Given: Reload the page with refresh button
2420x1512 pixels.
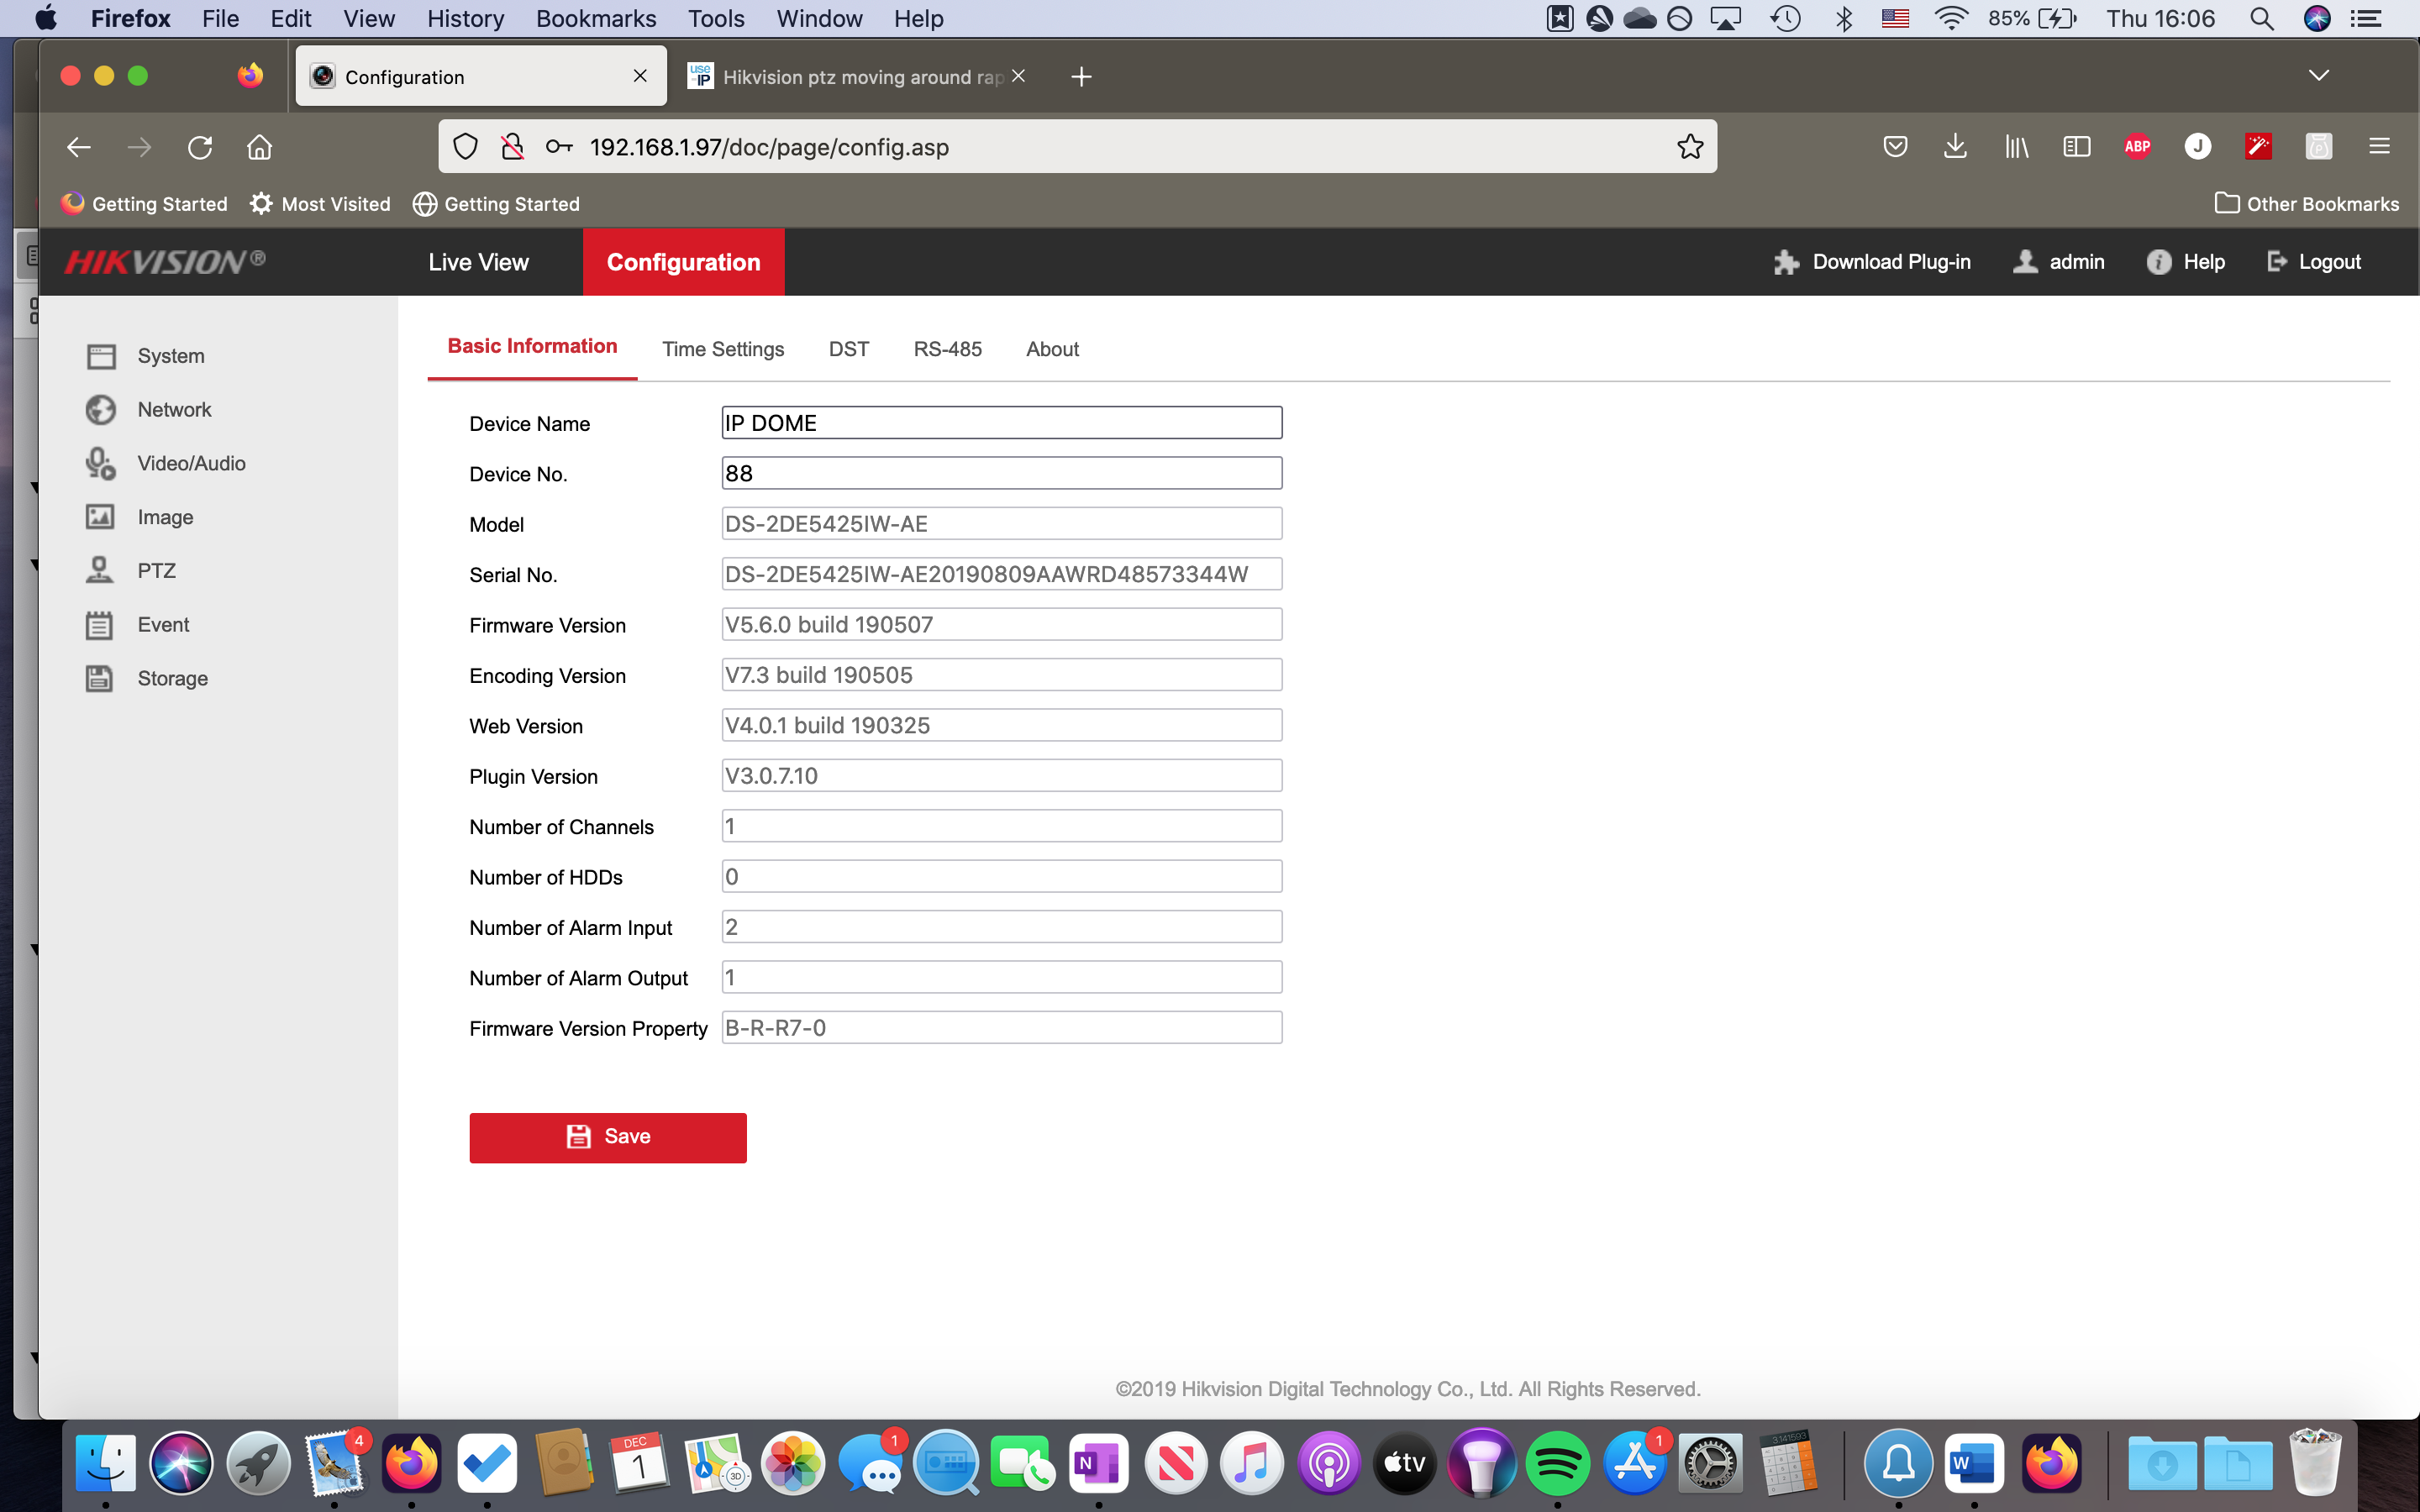Looking at the screenshot, I should [x=200, y=147].
